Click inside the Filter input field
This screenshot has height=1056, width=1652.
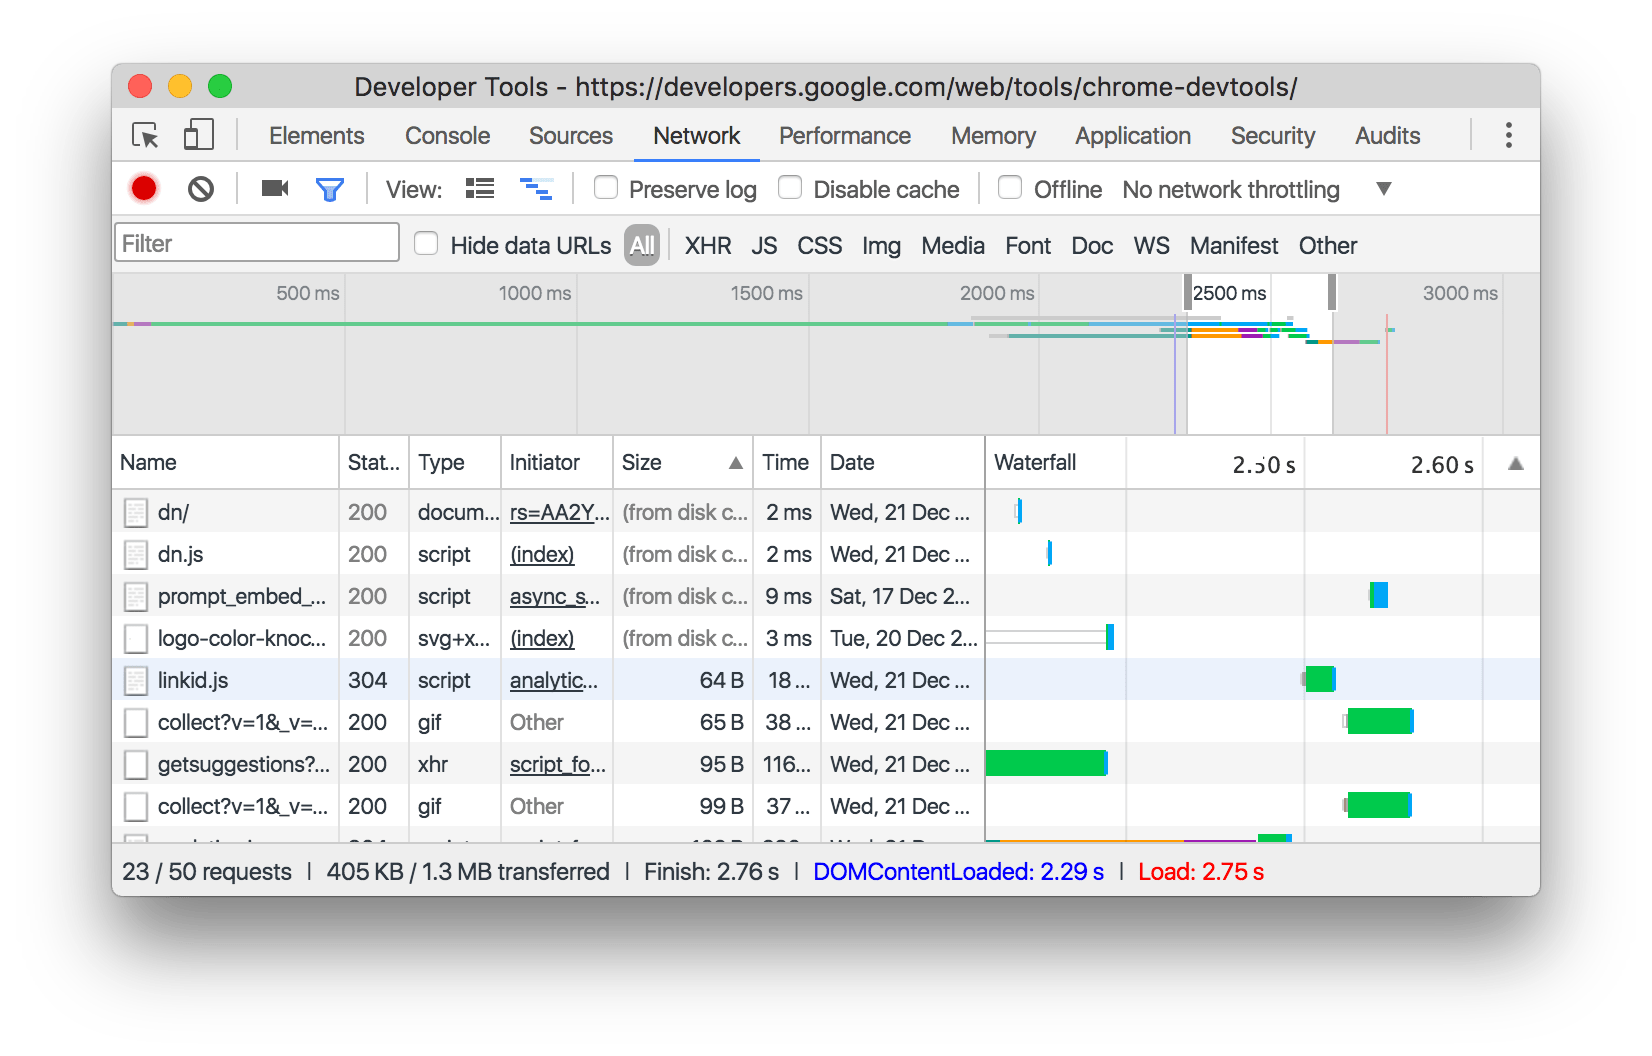256,242
